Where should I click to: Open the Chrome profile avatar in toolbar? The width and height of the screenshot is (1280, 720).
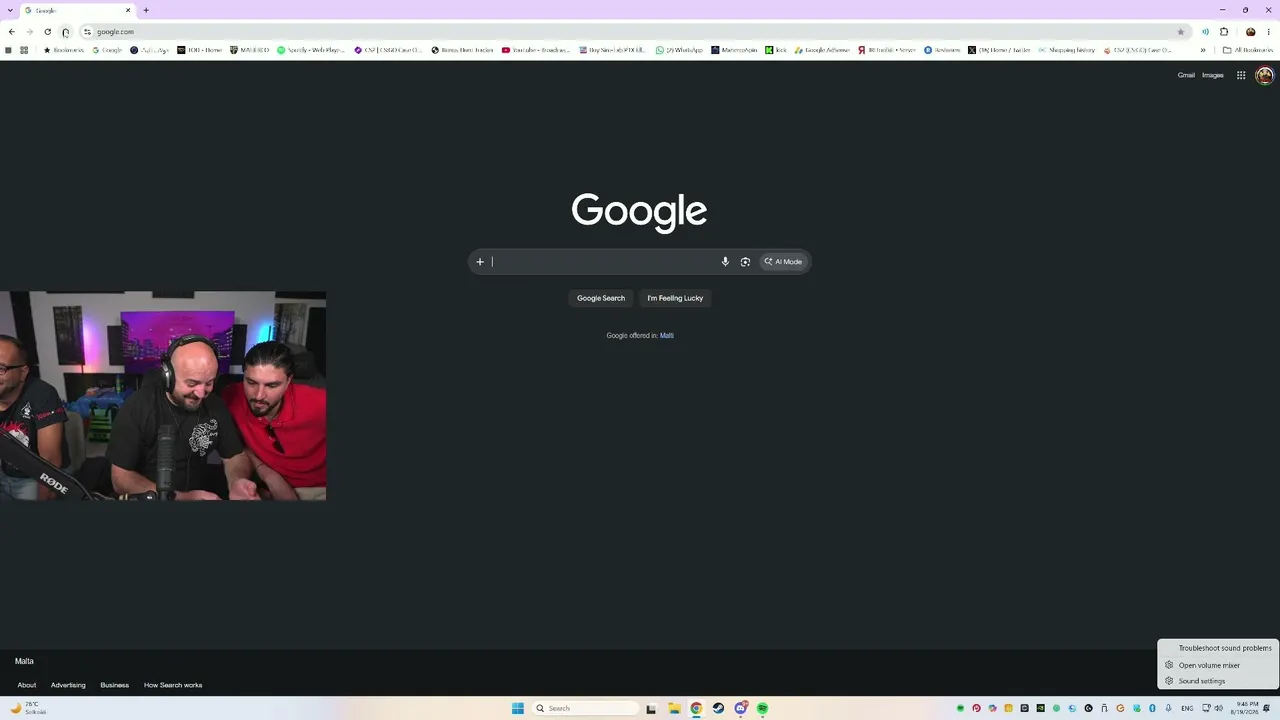coord(1250,32)
